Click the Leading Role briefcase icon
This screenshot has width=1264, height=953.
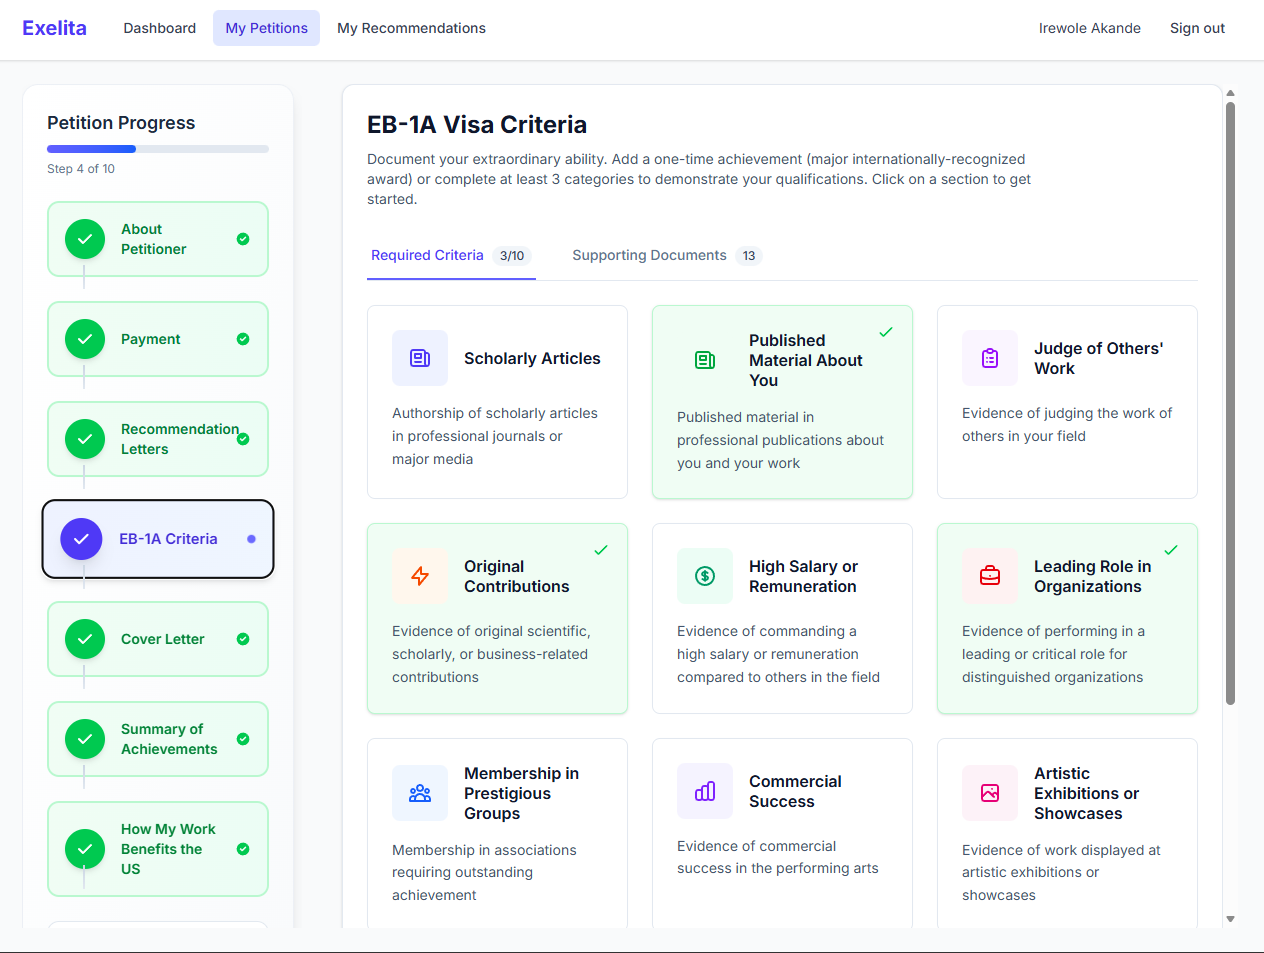point(990,576)
